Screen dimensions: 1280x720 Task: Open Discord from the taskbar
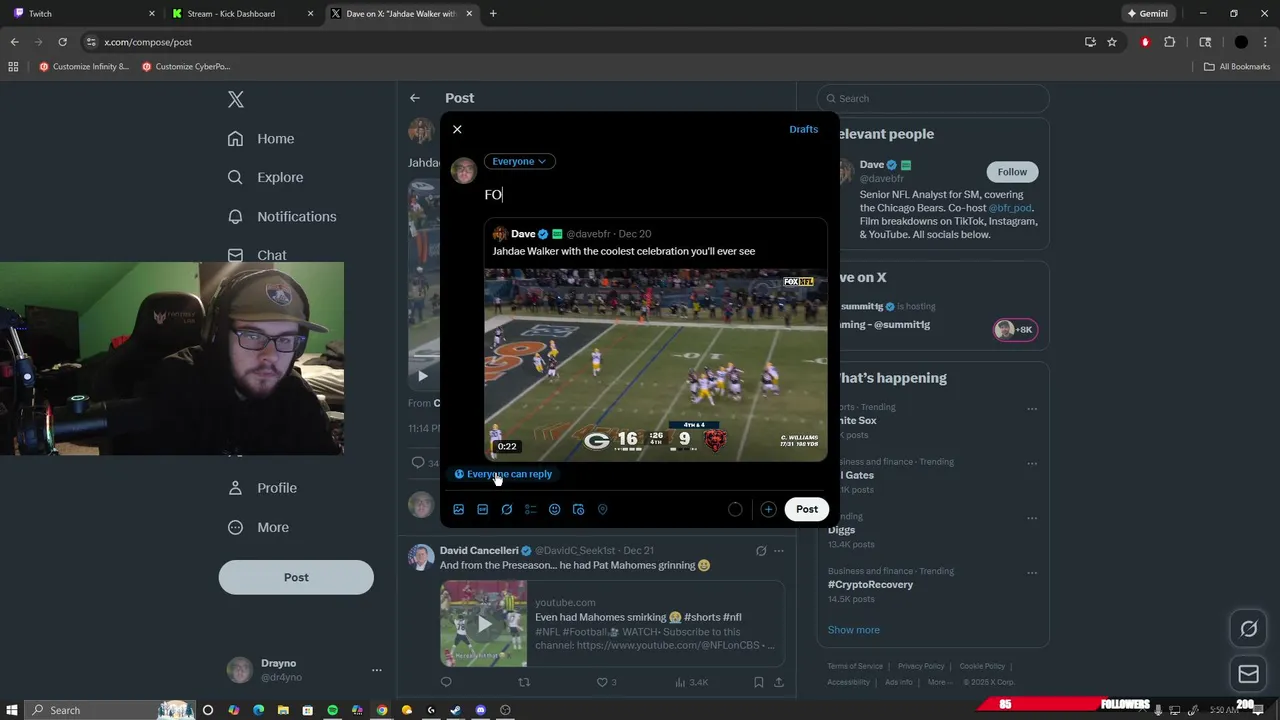(x=481, y=710)
